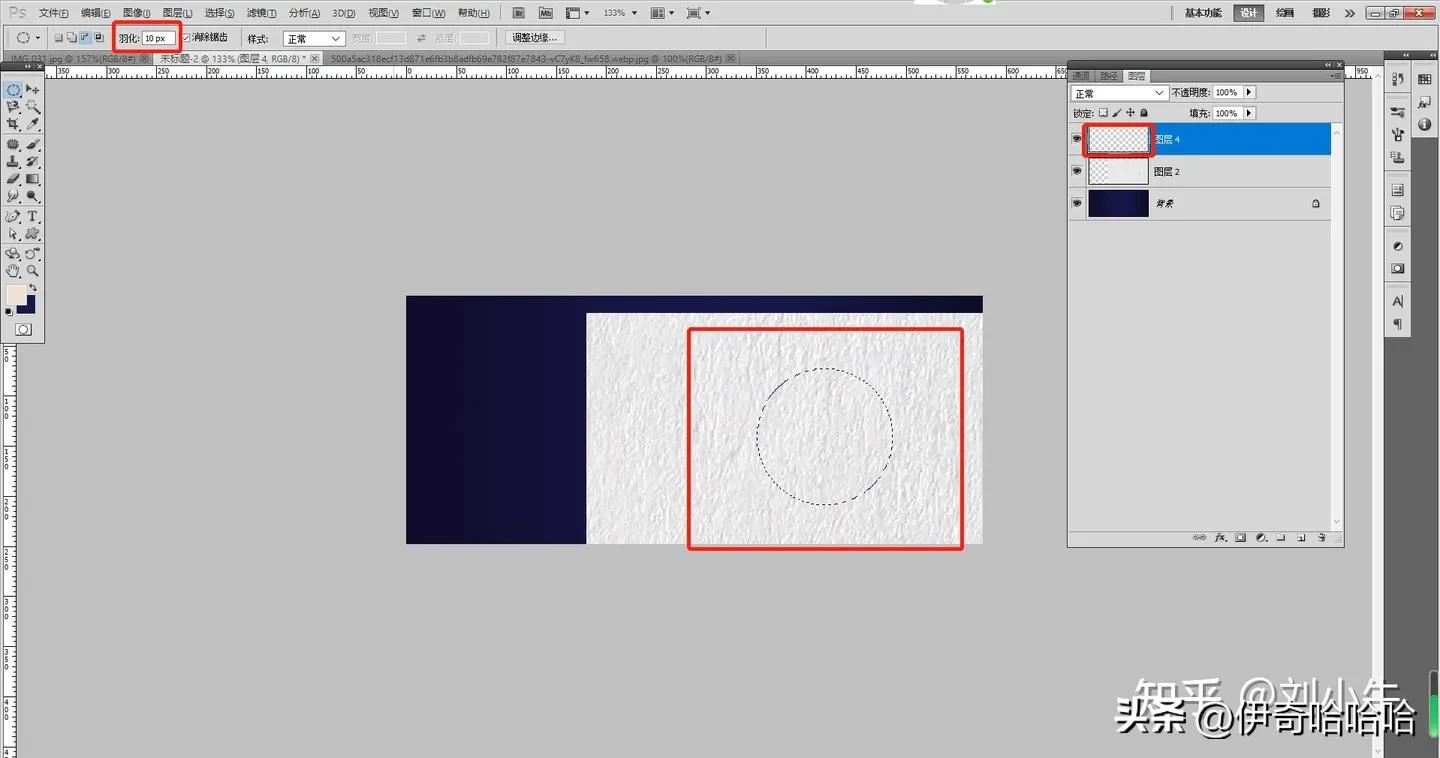The height and width of the screenshot is (758, 1440).
Task: Select the Eyedropper tool
Action: pos(34,122)
